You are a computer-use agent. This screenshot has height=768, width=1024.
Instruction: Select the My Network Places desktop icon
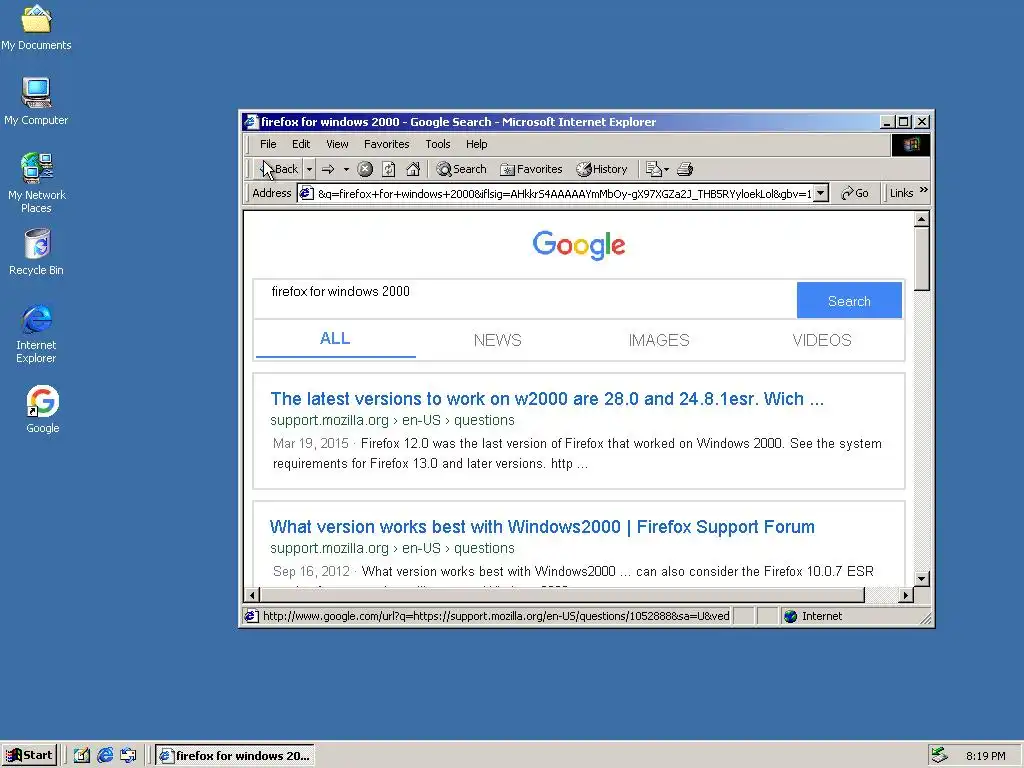coord(37,183)
